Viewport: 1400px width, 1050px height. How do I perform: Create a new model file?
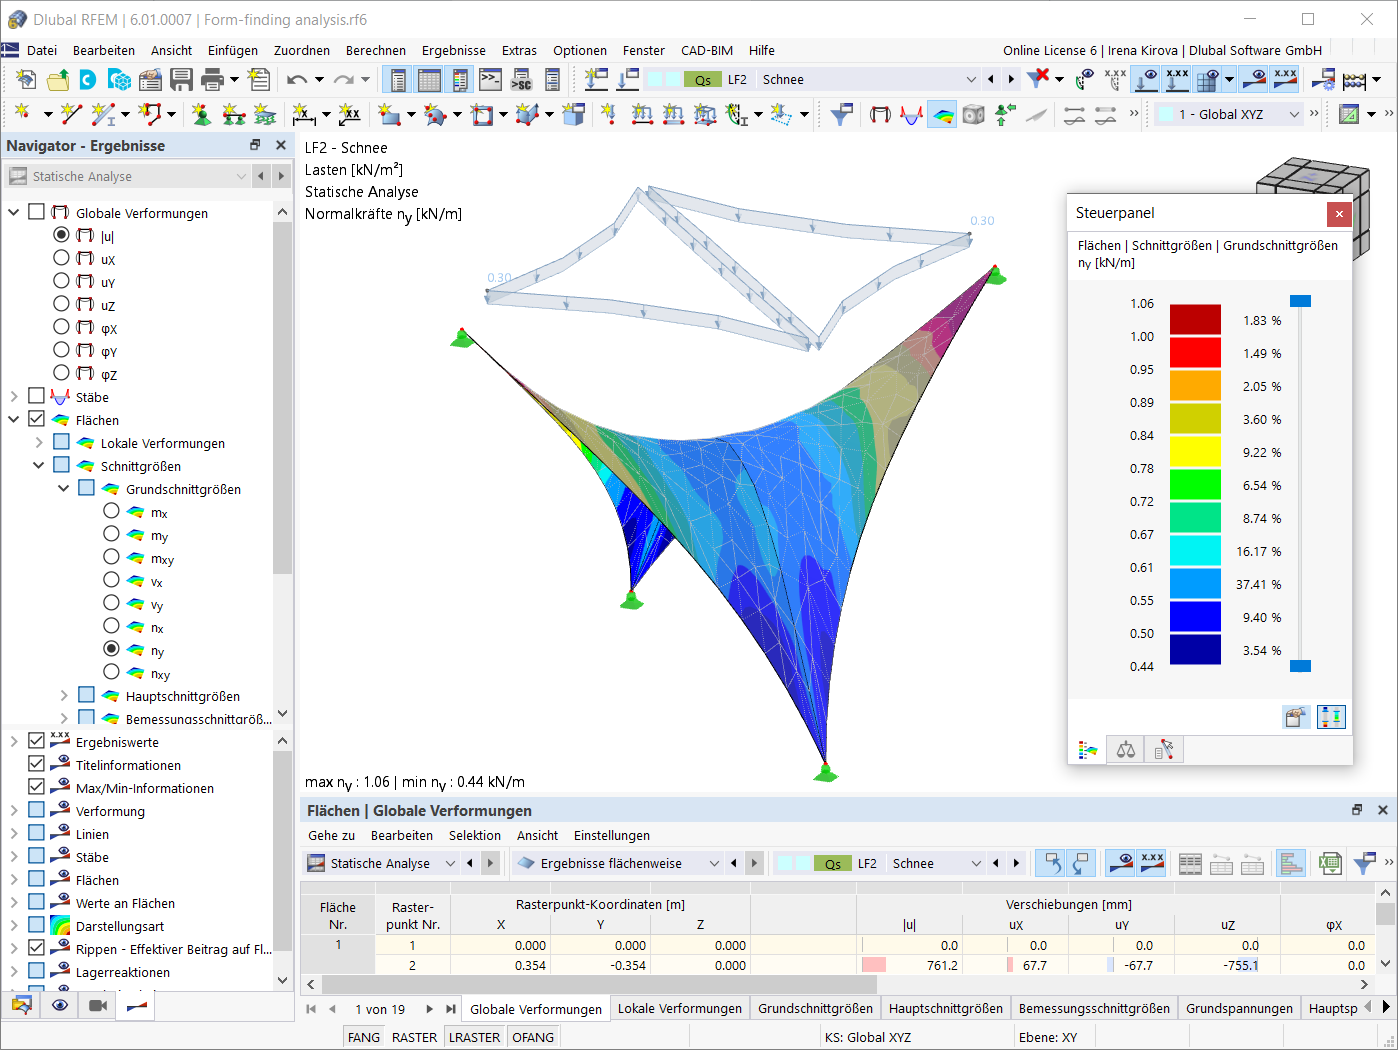coord(27,80)
